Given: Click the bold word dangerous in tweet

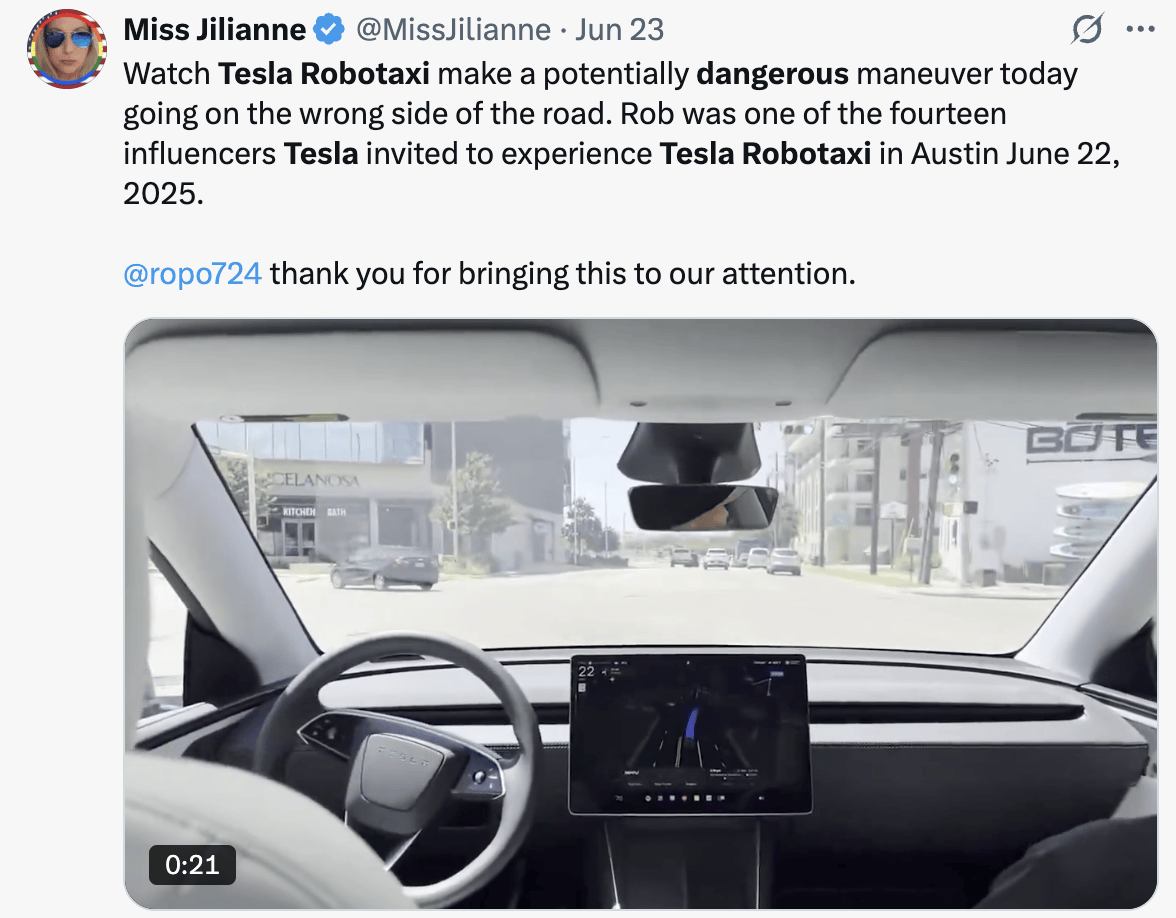Looking at the screenshot, I should tap(772, 74).
